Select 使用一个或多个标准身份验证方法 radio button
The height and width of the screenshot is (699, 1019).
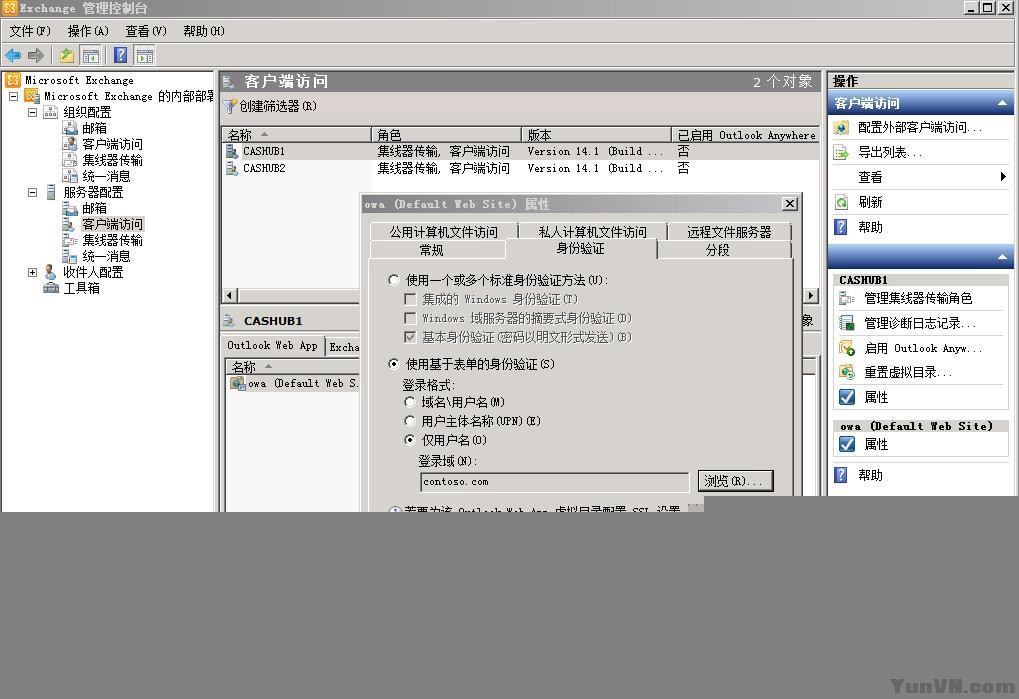pyautogui.click(x=394, y=280)
